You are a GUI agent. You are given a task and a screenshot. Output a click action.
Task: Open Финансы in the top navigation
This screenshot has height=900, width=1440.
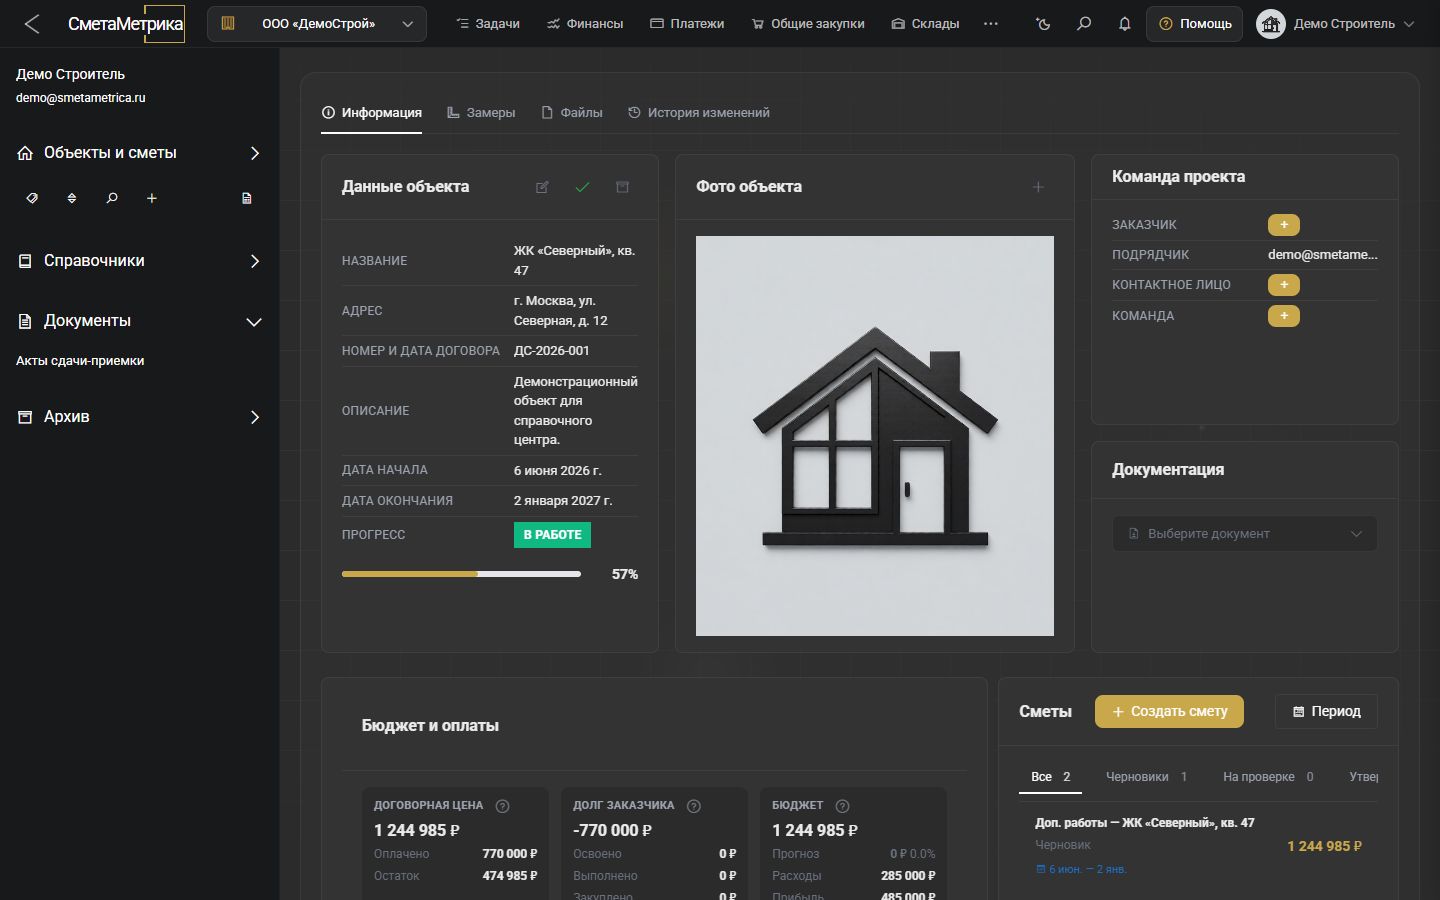coord(585,24)
